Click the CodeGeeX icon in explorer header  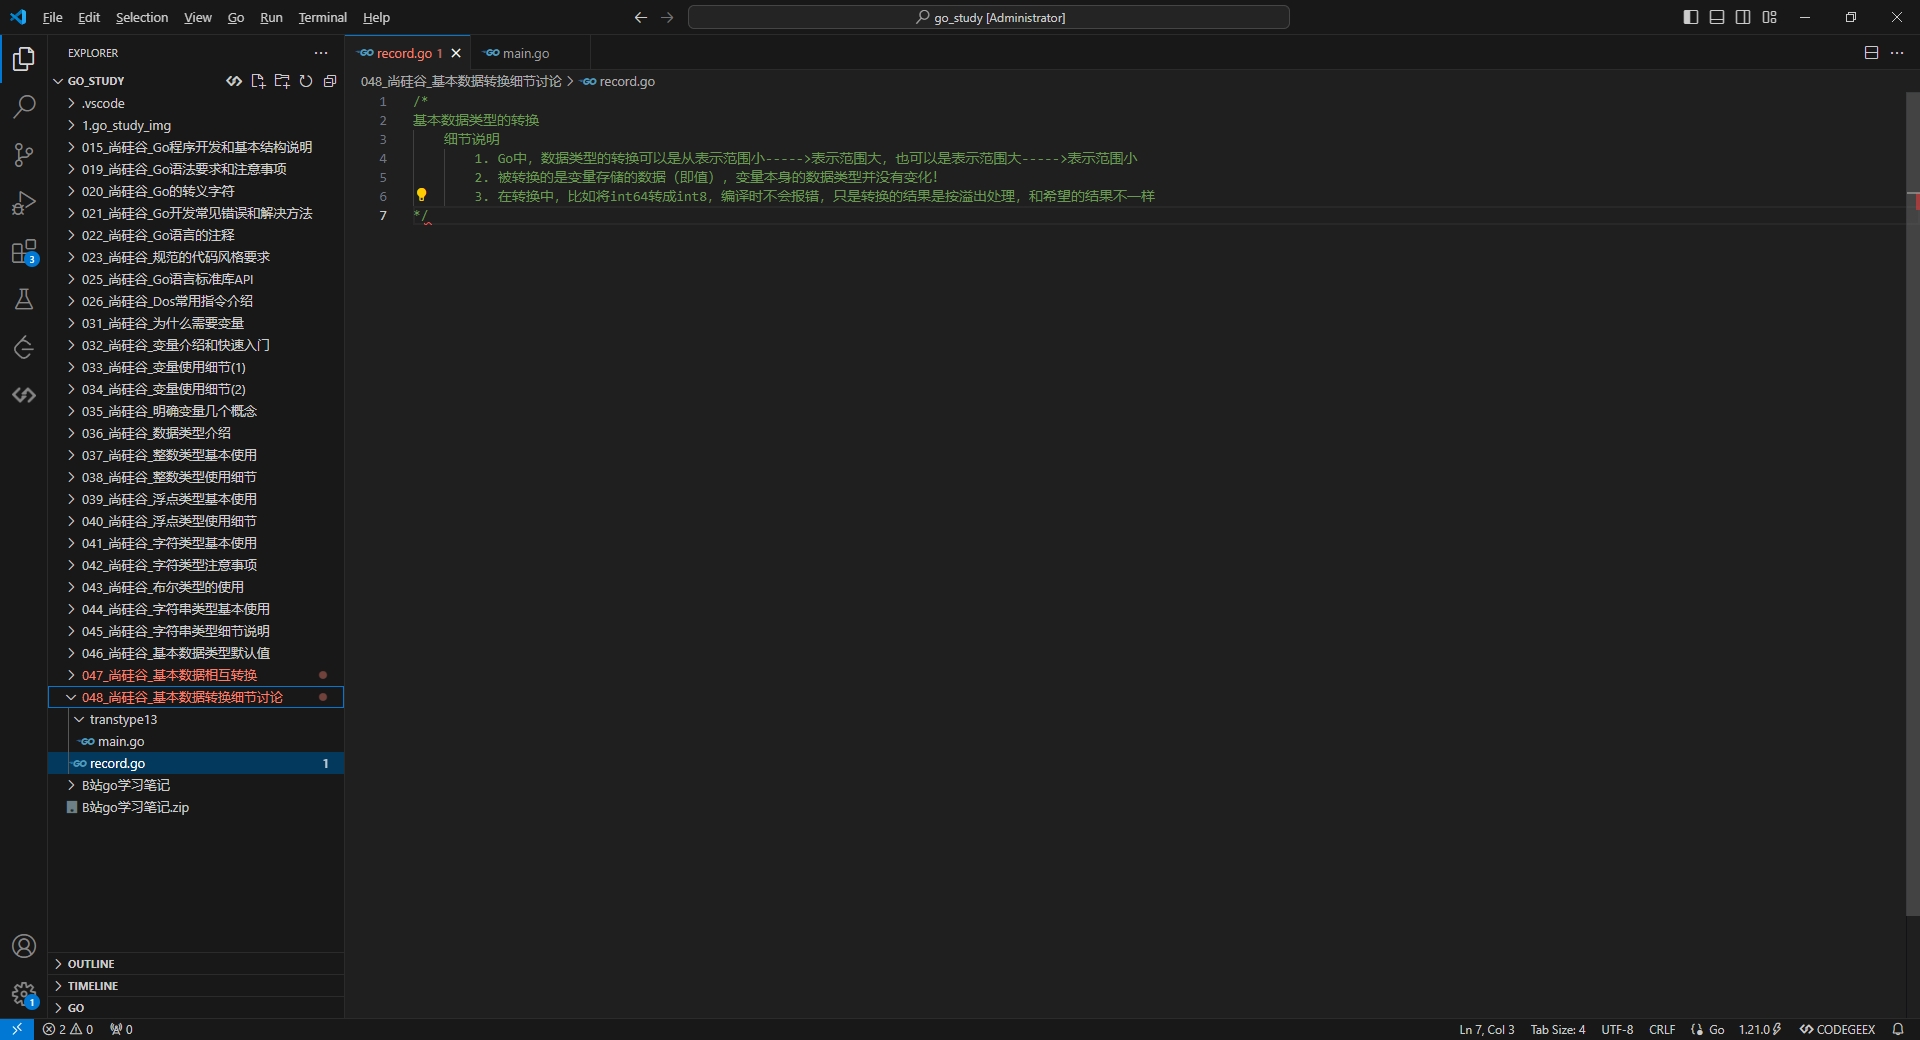[x=234, y=81]
